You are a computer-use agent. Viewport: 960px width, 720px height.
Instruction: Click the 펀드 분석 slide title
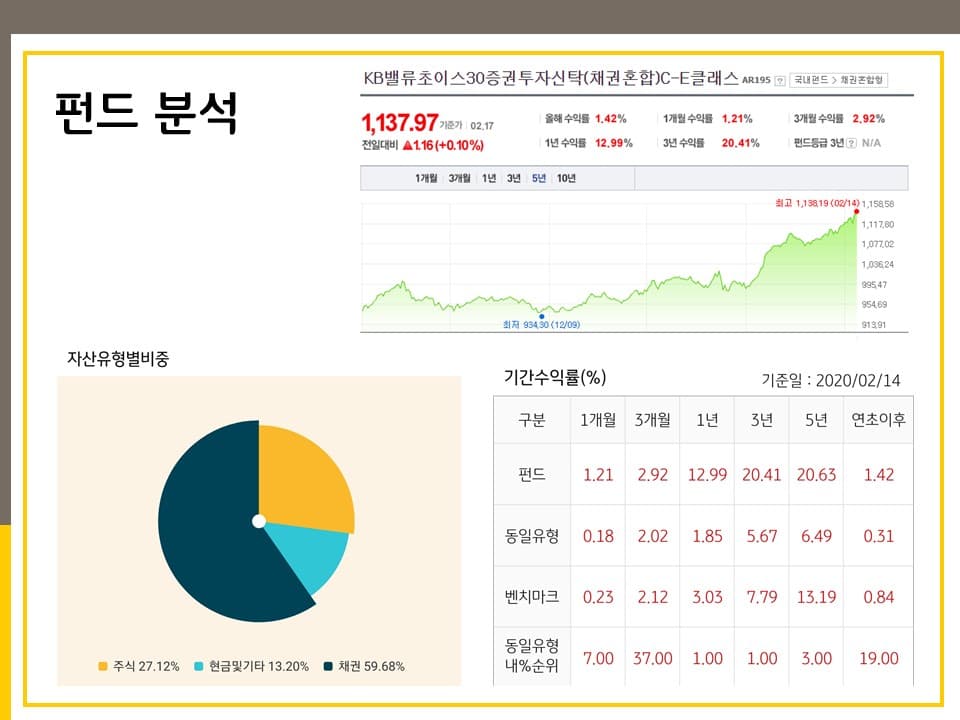click(x=146, y=113)
